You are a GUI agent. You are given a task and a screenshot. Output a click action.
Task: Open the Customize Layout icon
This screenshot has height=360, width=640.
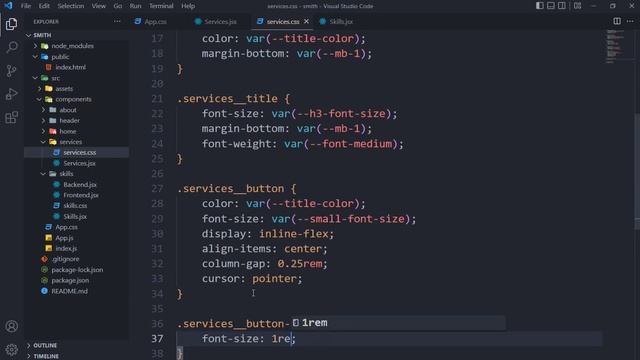(x=577, y=6)
